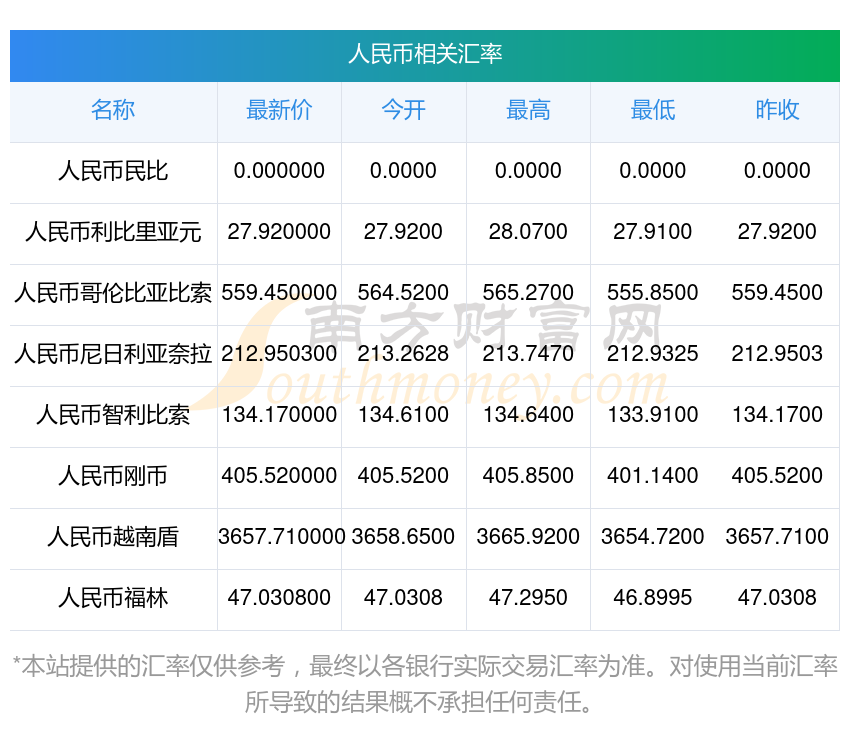Click the low value 401.1400
The height and width of the screenshot is (733, 850).
click(653, 476)
